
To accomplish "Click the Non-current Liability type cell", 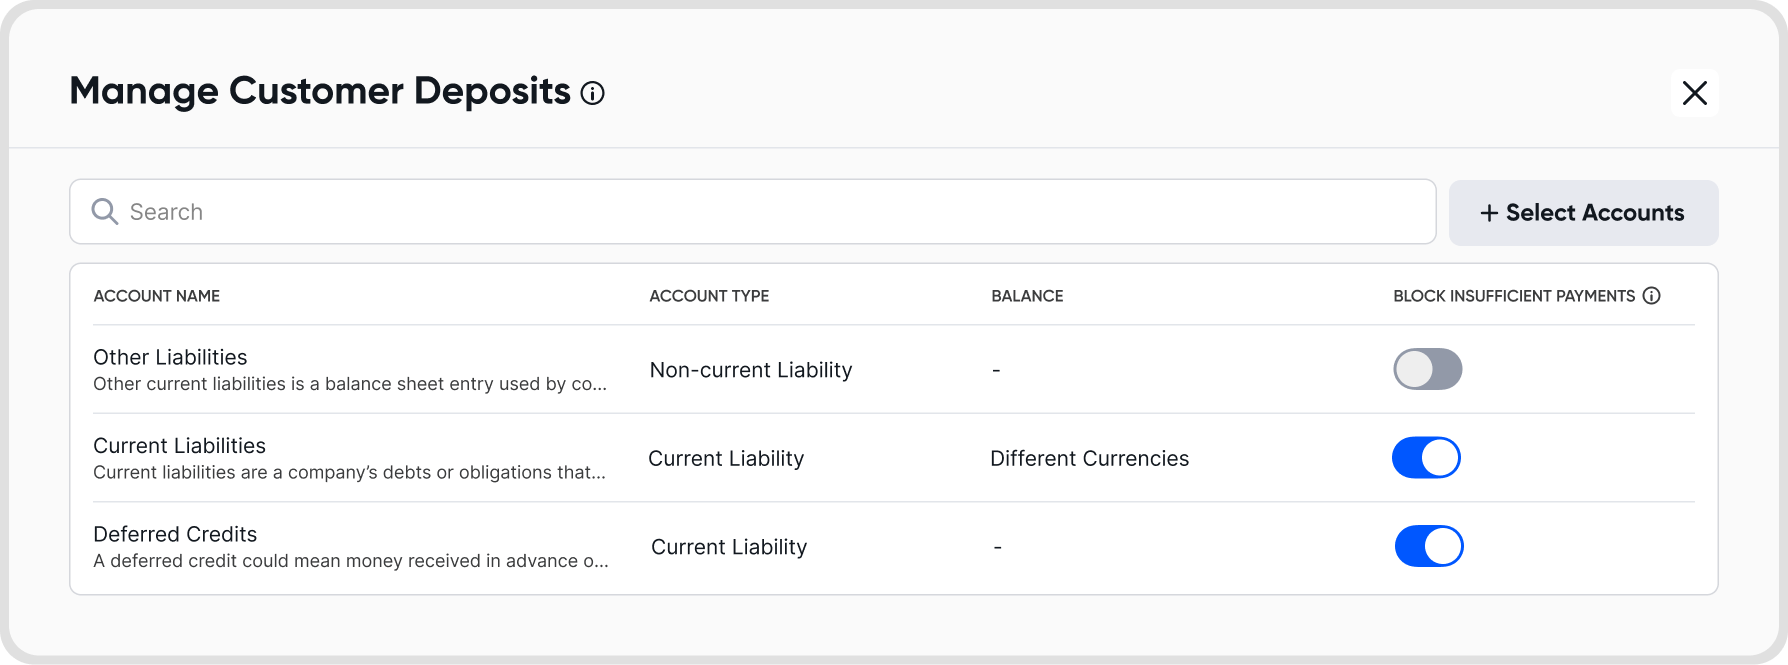I will (x=751, y=370).
